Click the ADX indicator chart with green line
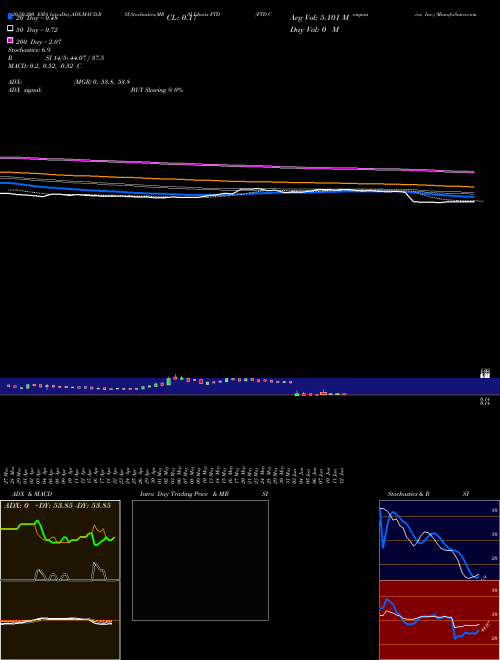500x660 pixels. (60, 540)
